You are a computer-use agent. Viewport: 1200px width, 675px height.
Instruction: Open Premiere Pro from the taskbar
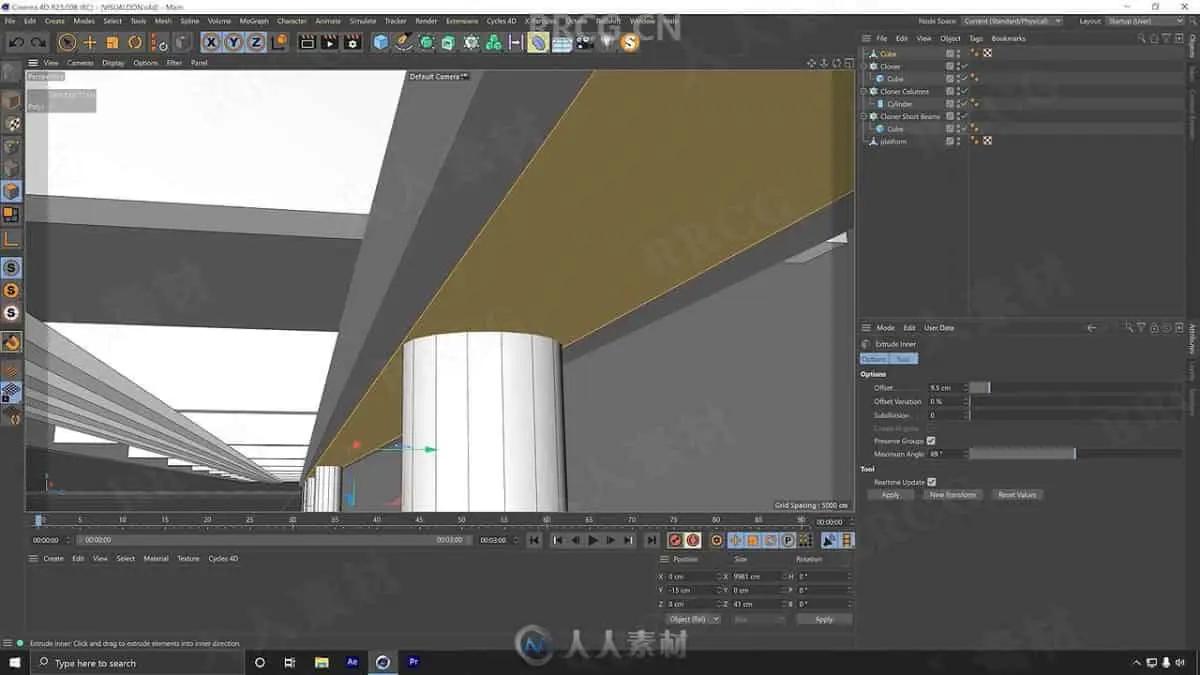click(x=413, y=662)
